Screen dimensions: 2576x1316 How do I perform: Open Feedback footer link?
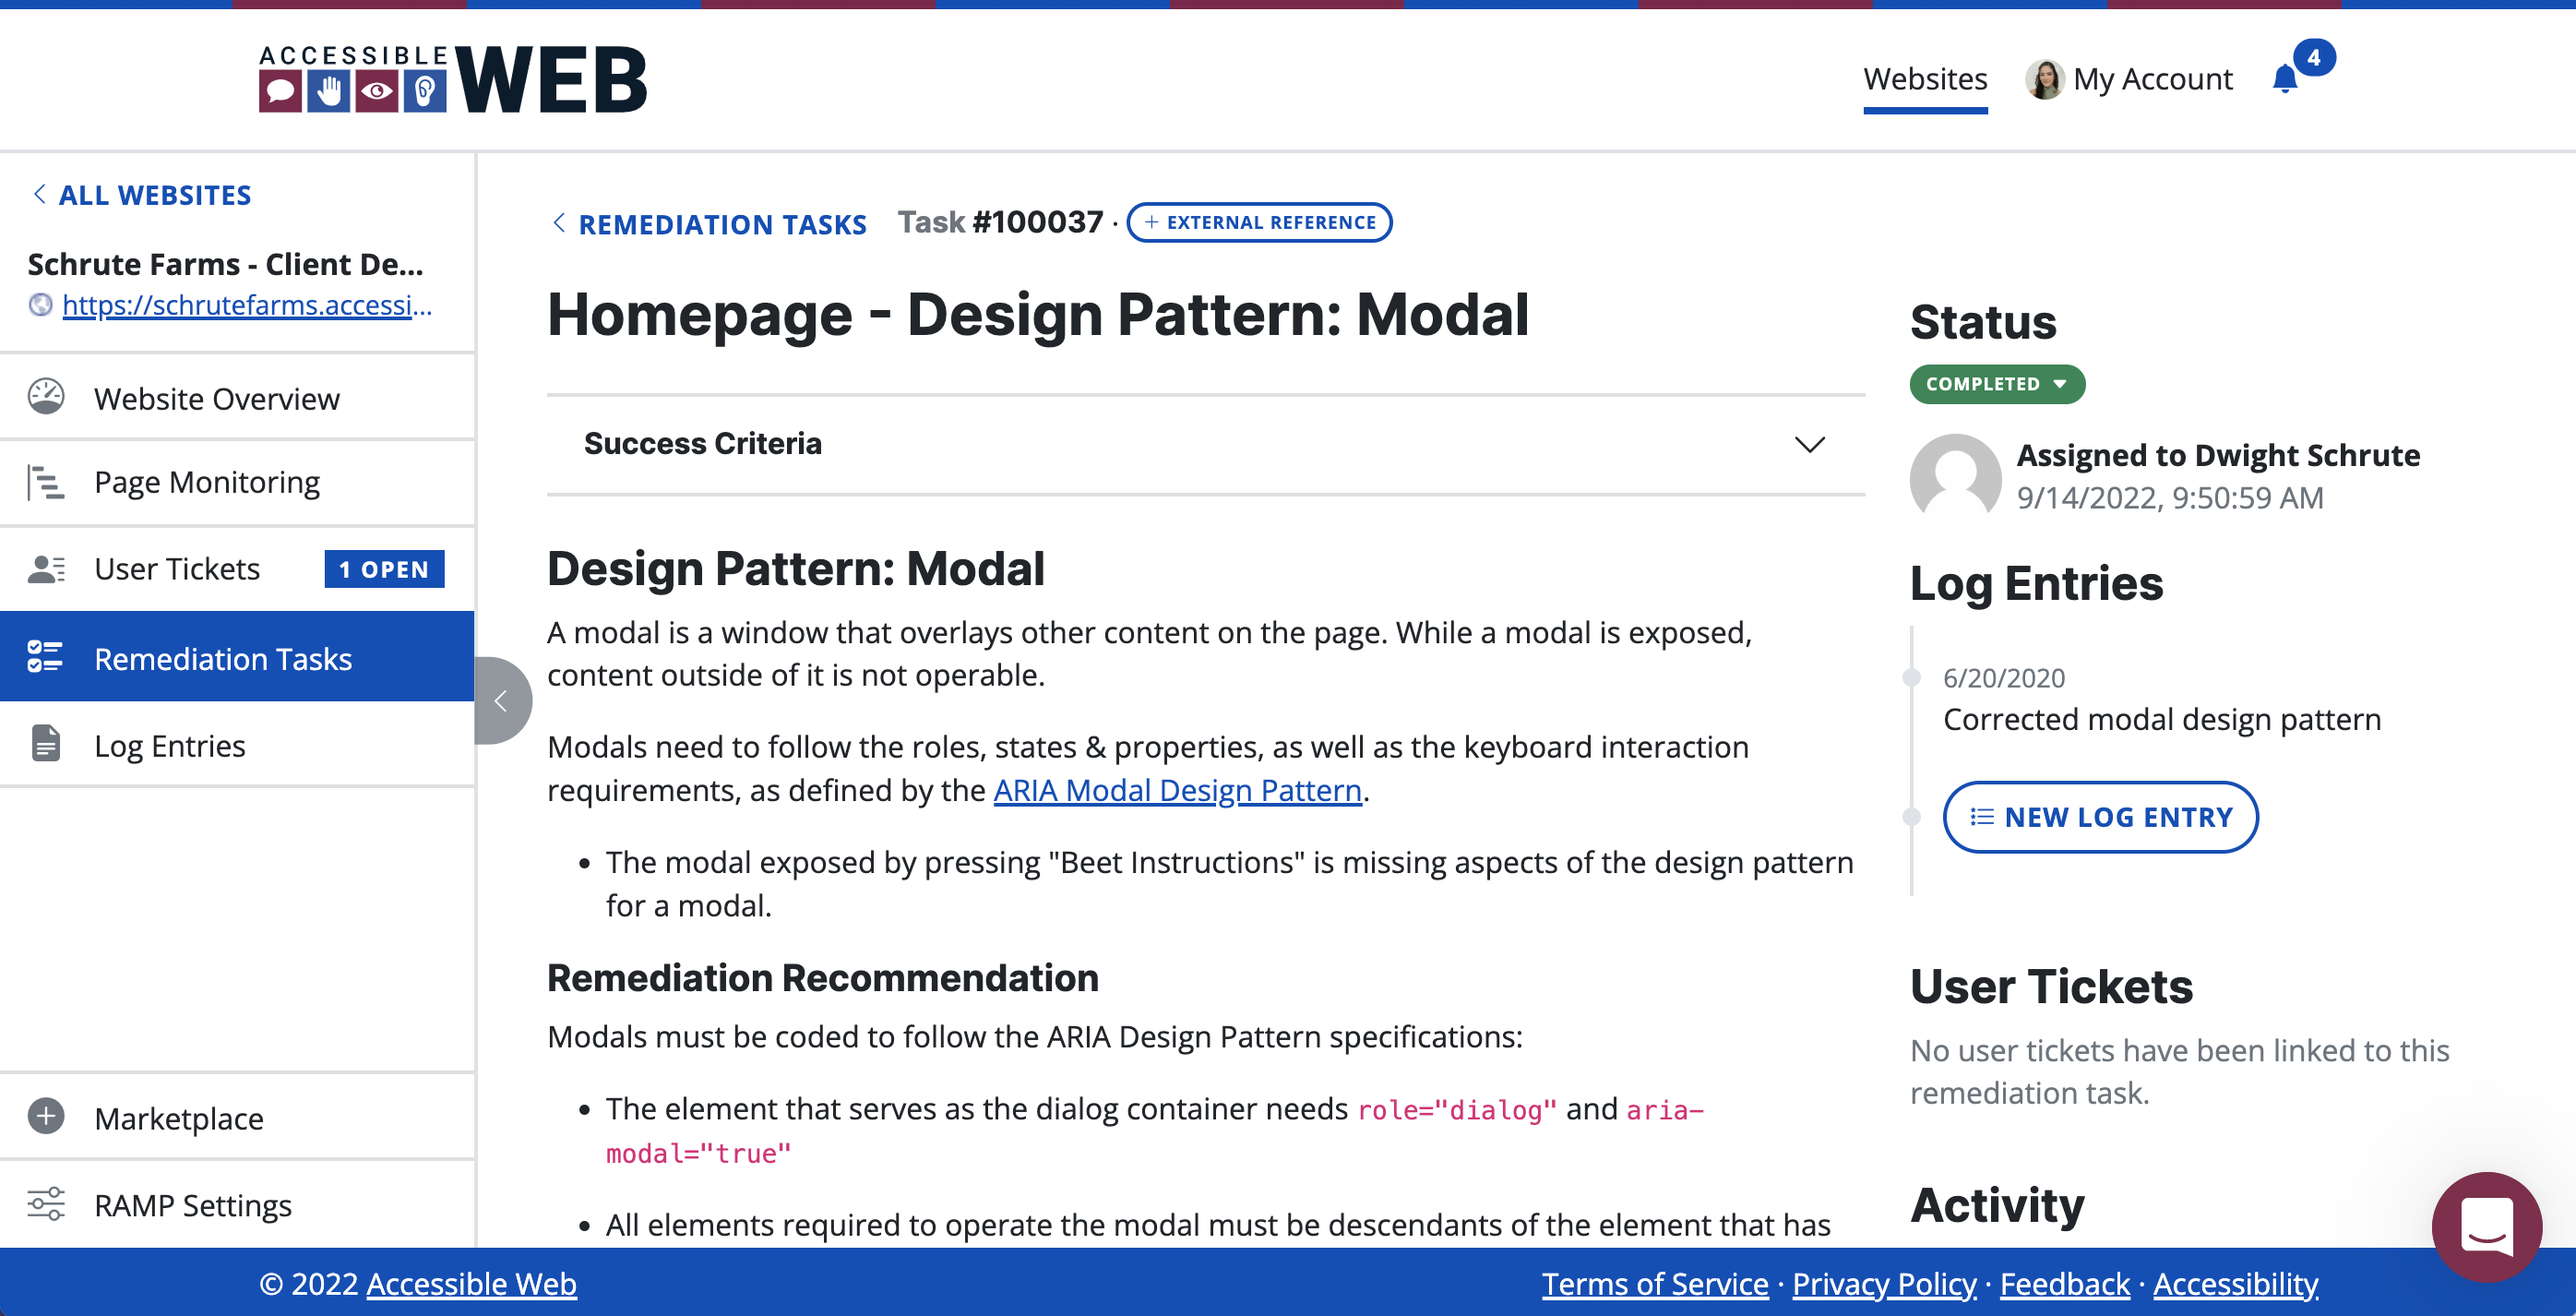[2064, 1283]
